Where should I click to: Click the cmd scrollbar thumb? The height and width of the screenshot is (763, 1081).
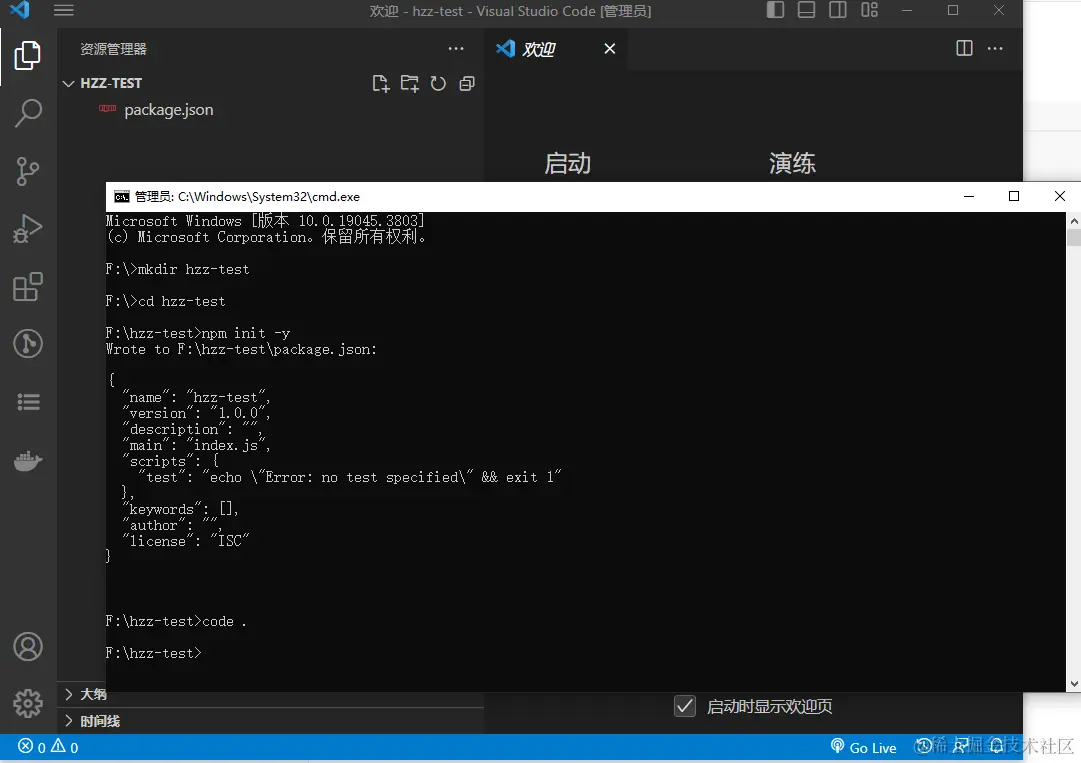coord(1073,238)
